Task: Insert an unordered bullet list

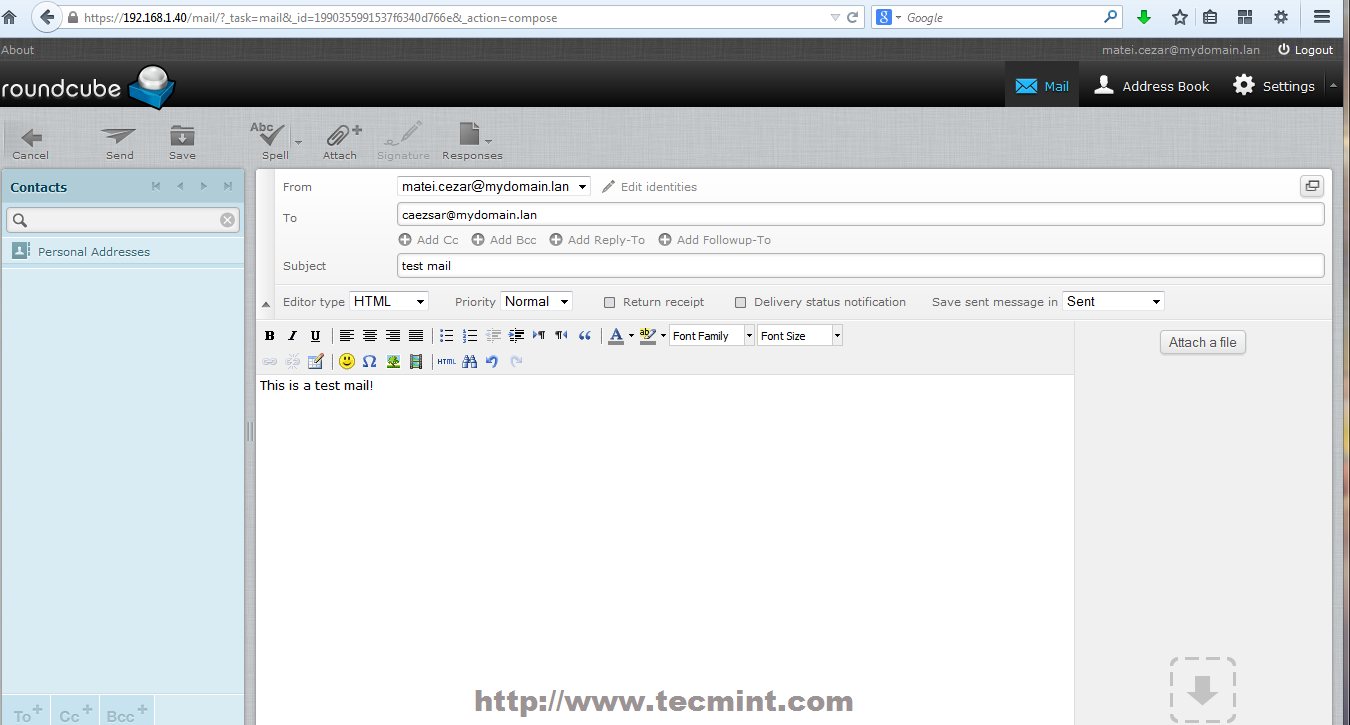Action: [447, 336]
